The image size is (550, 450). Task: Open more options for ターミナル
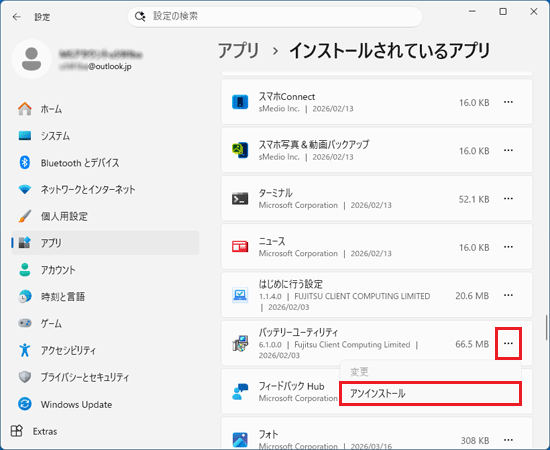(508, 199)
